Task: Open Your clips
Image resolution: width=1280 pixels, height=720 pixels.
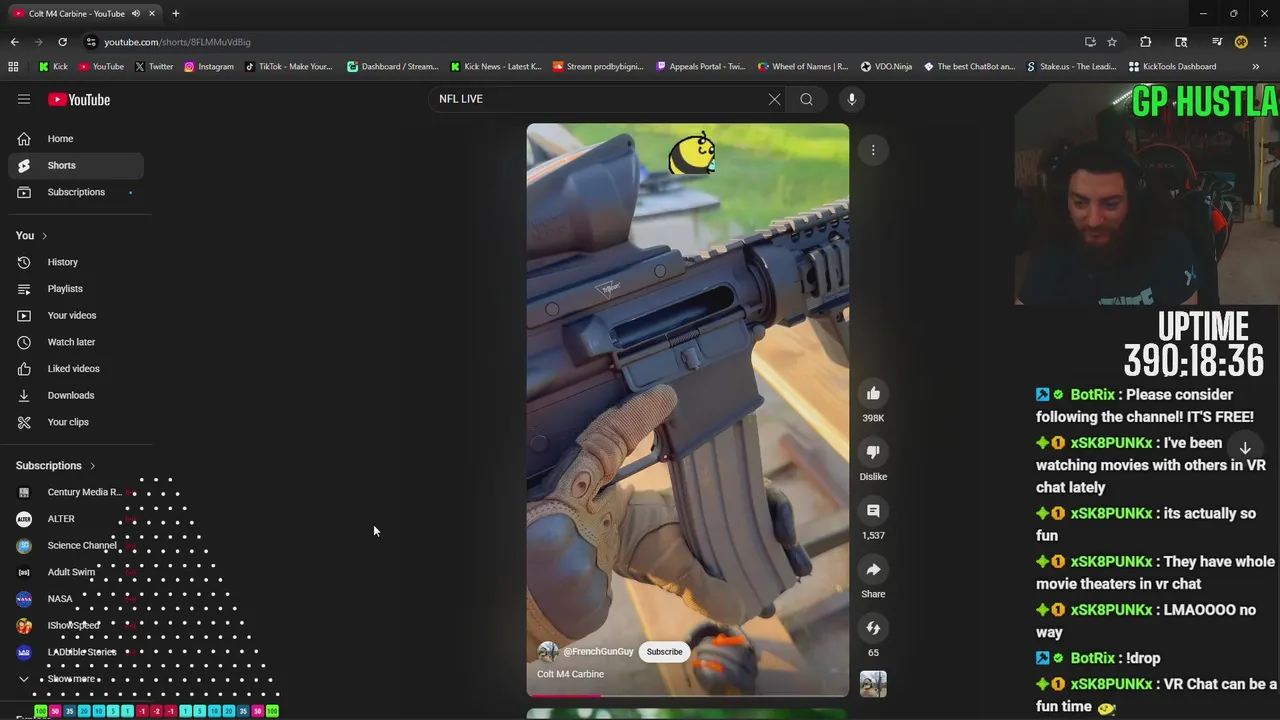Action: point(76,422)
